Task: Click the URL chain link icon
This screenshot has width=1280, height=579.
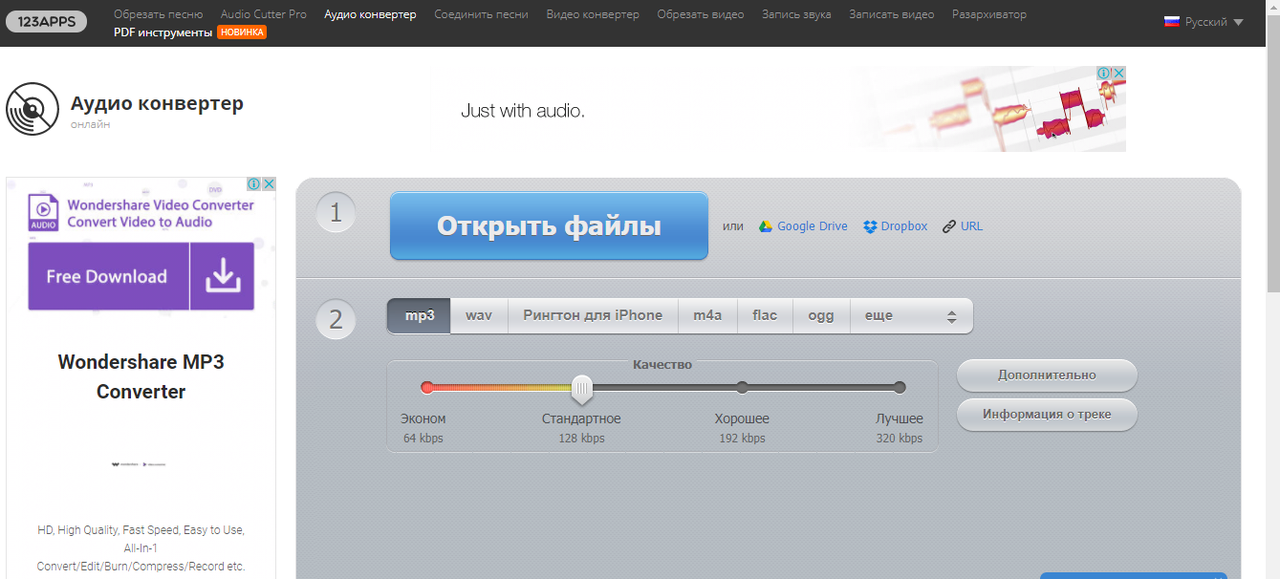Action: click(949, 226)
